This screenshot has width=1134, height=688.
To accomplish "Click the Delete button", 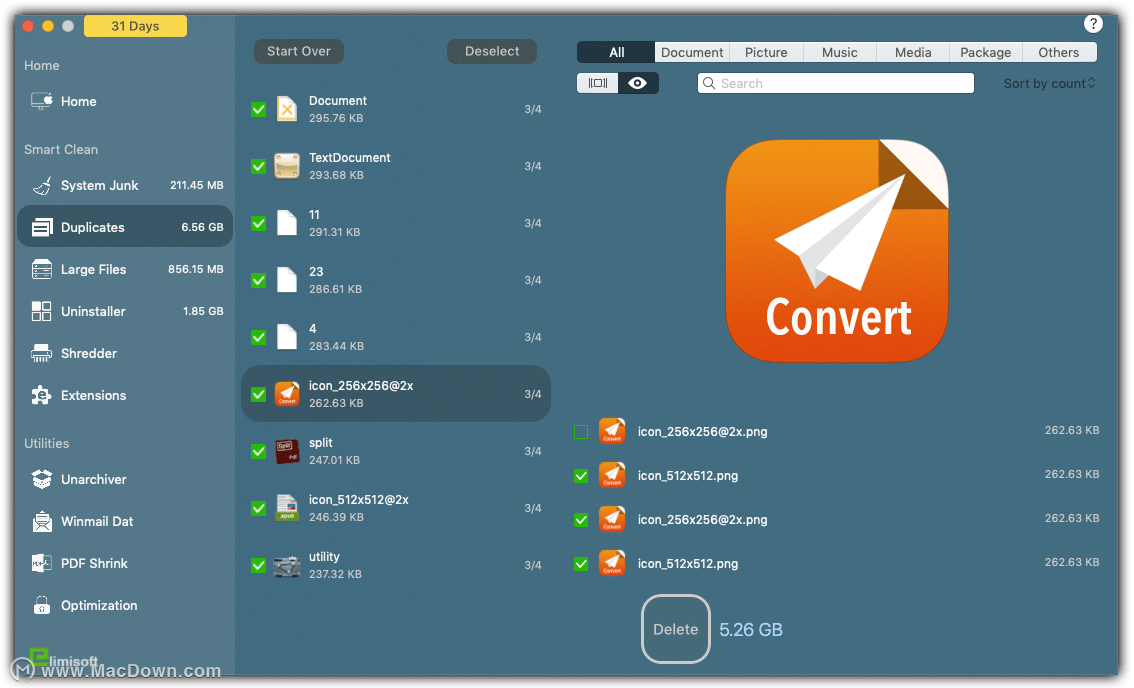I will [675, 629].
